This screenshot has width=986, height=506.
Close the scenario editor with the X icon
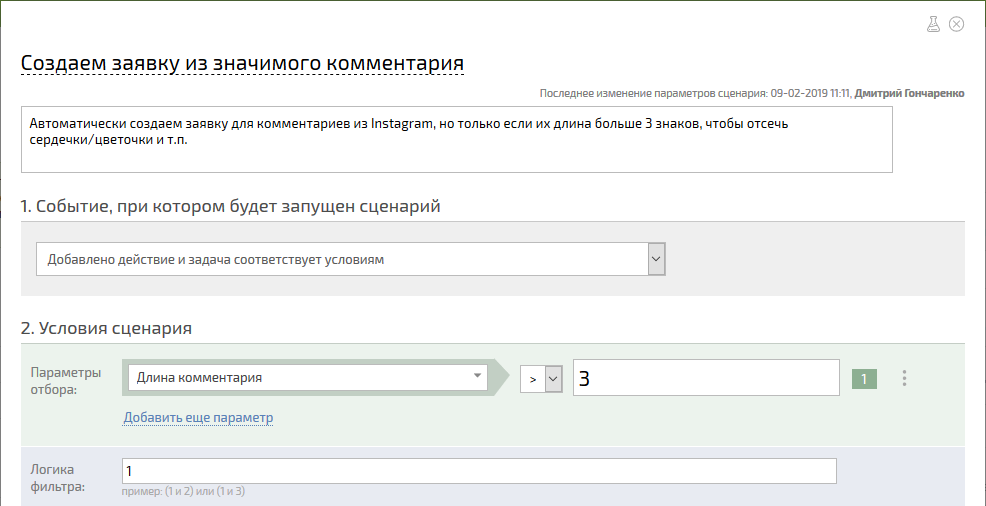point(956,25)
